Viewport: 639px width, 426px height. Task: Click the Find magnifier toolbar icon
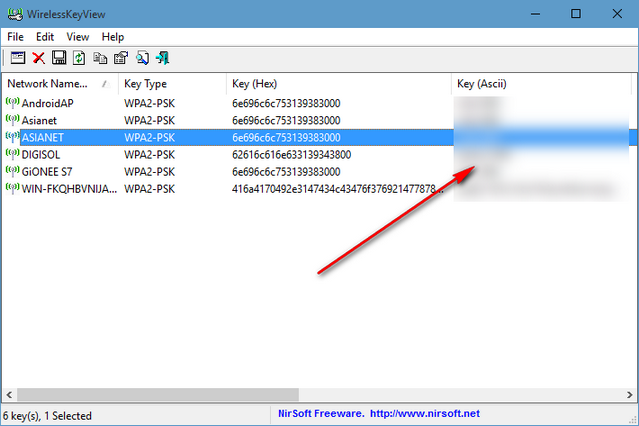142,58
